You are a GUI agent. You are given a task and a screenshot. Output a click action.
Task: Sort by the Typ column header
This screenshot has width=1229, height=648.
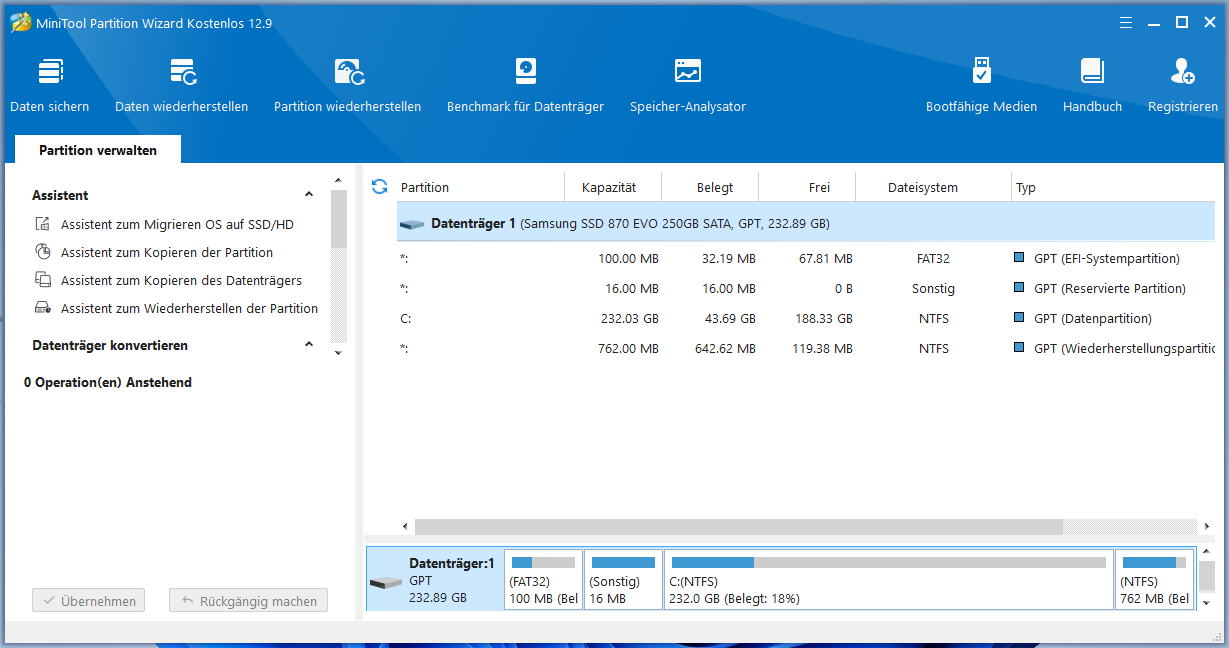tap(1026, 187)
